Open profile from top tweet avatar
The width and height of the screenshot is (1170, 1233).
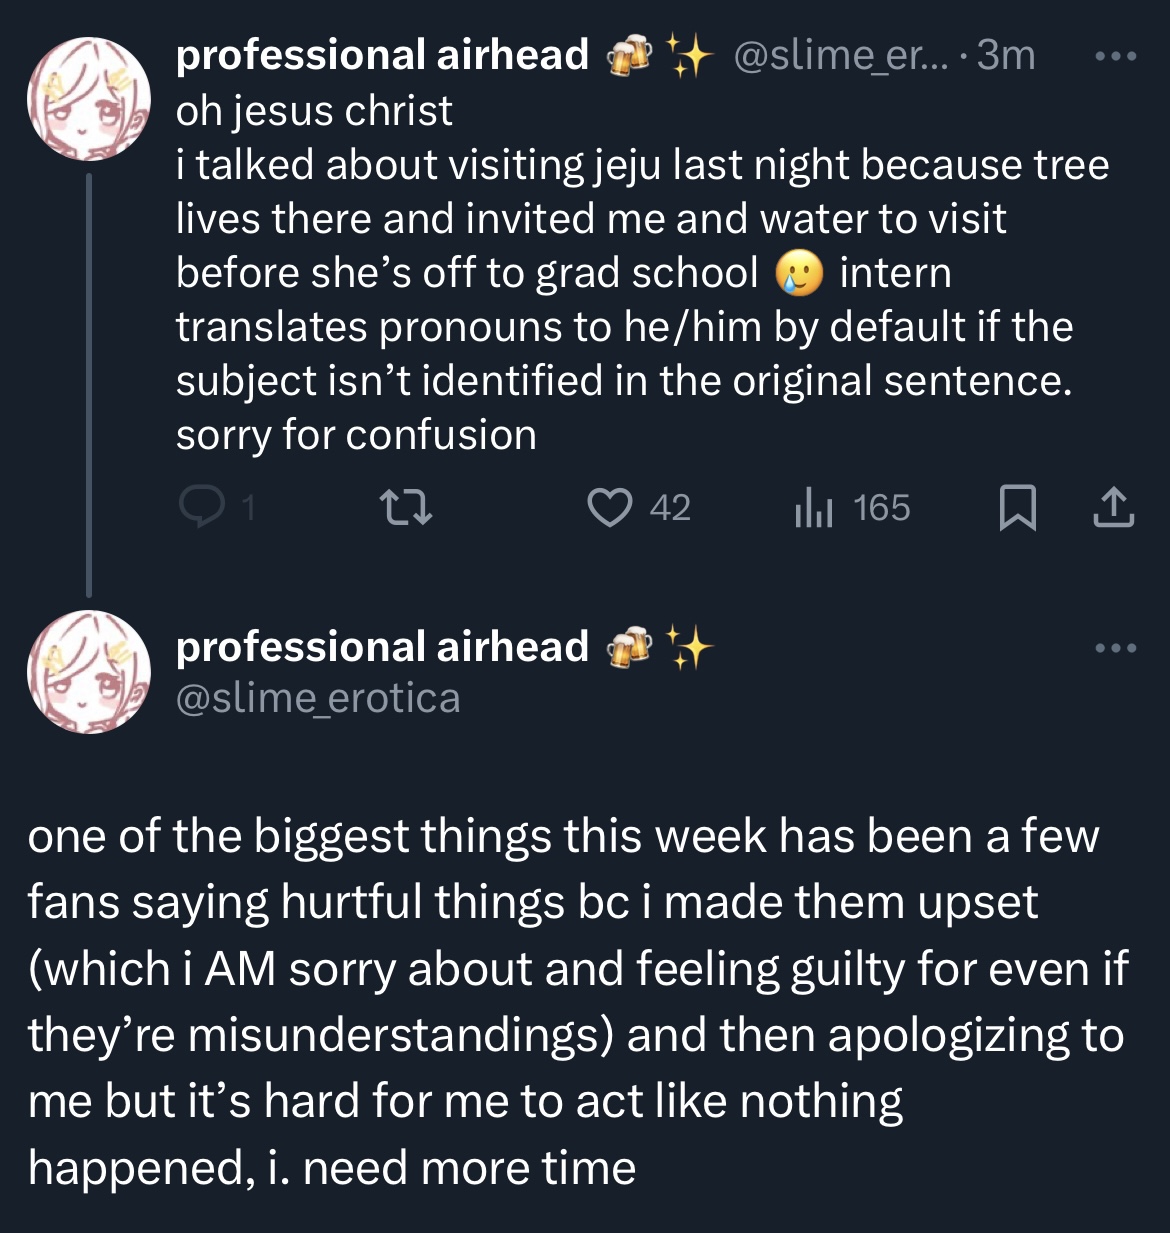pos(89,100)
